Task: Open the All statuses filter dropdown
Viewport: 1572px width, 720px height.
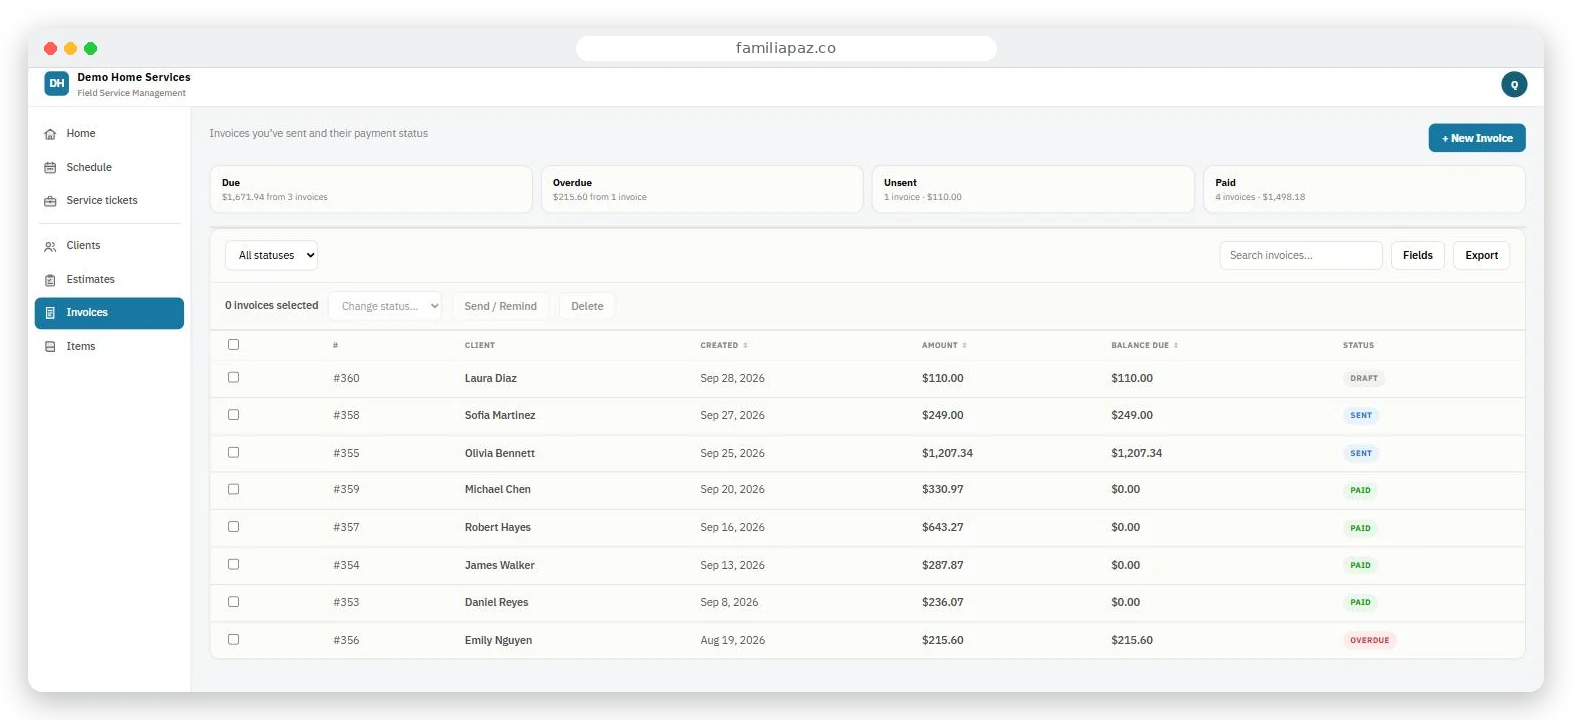Action: pos(271,255)
